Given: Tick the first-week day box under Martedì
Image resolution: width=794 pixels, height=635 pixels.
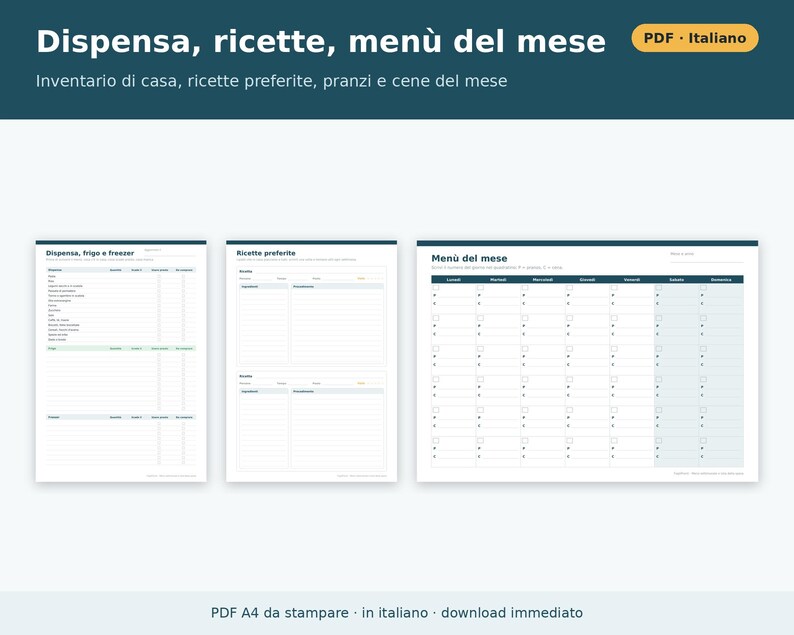Looking at the screenshot, I should coord(481,288).
